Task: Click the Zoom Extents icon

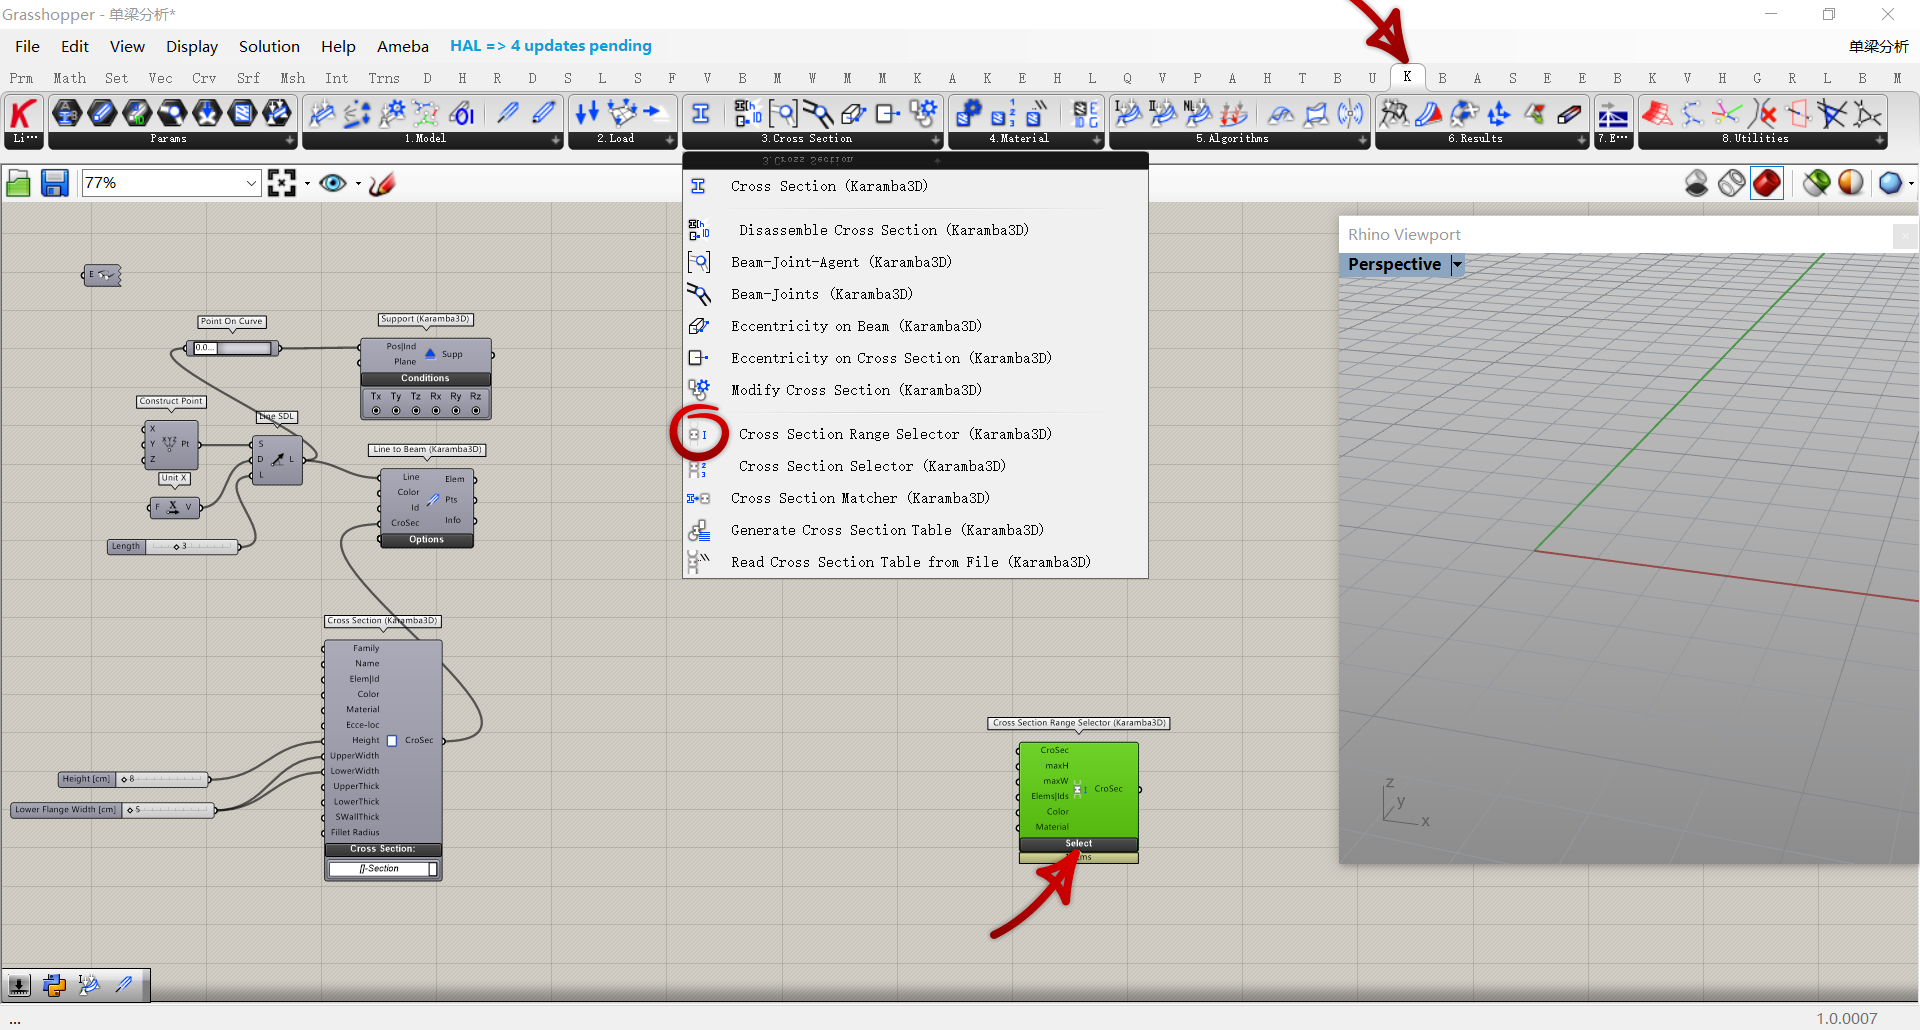Action: (x=282, y=183)
